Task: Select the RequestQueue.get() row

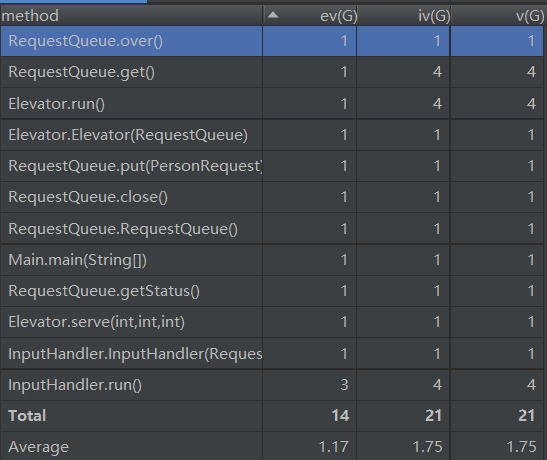Action: tap(272, 72)
